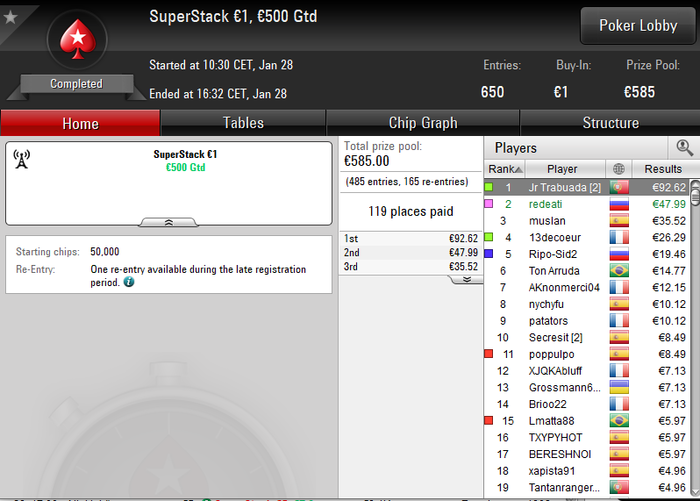This screenshot has width=700, height=501.
Task: Click the Poker Lobby button
Action: pos(638,25)
